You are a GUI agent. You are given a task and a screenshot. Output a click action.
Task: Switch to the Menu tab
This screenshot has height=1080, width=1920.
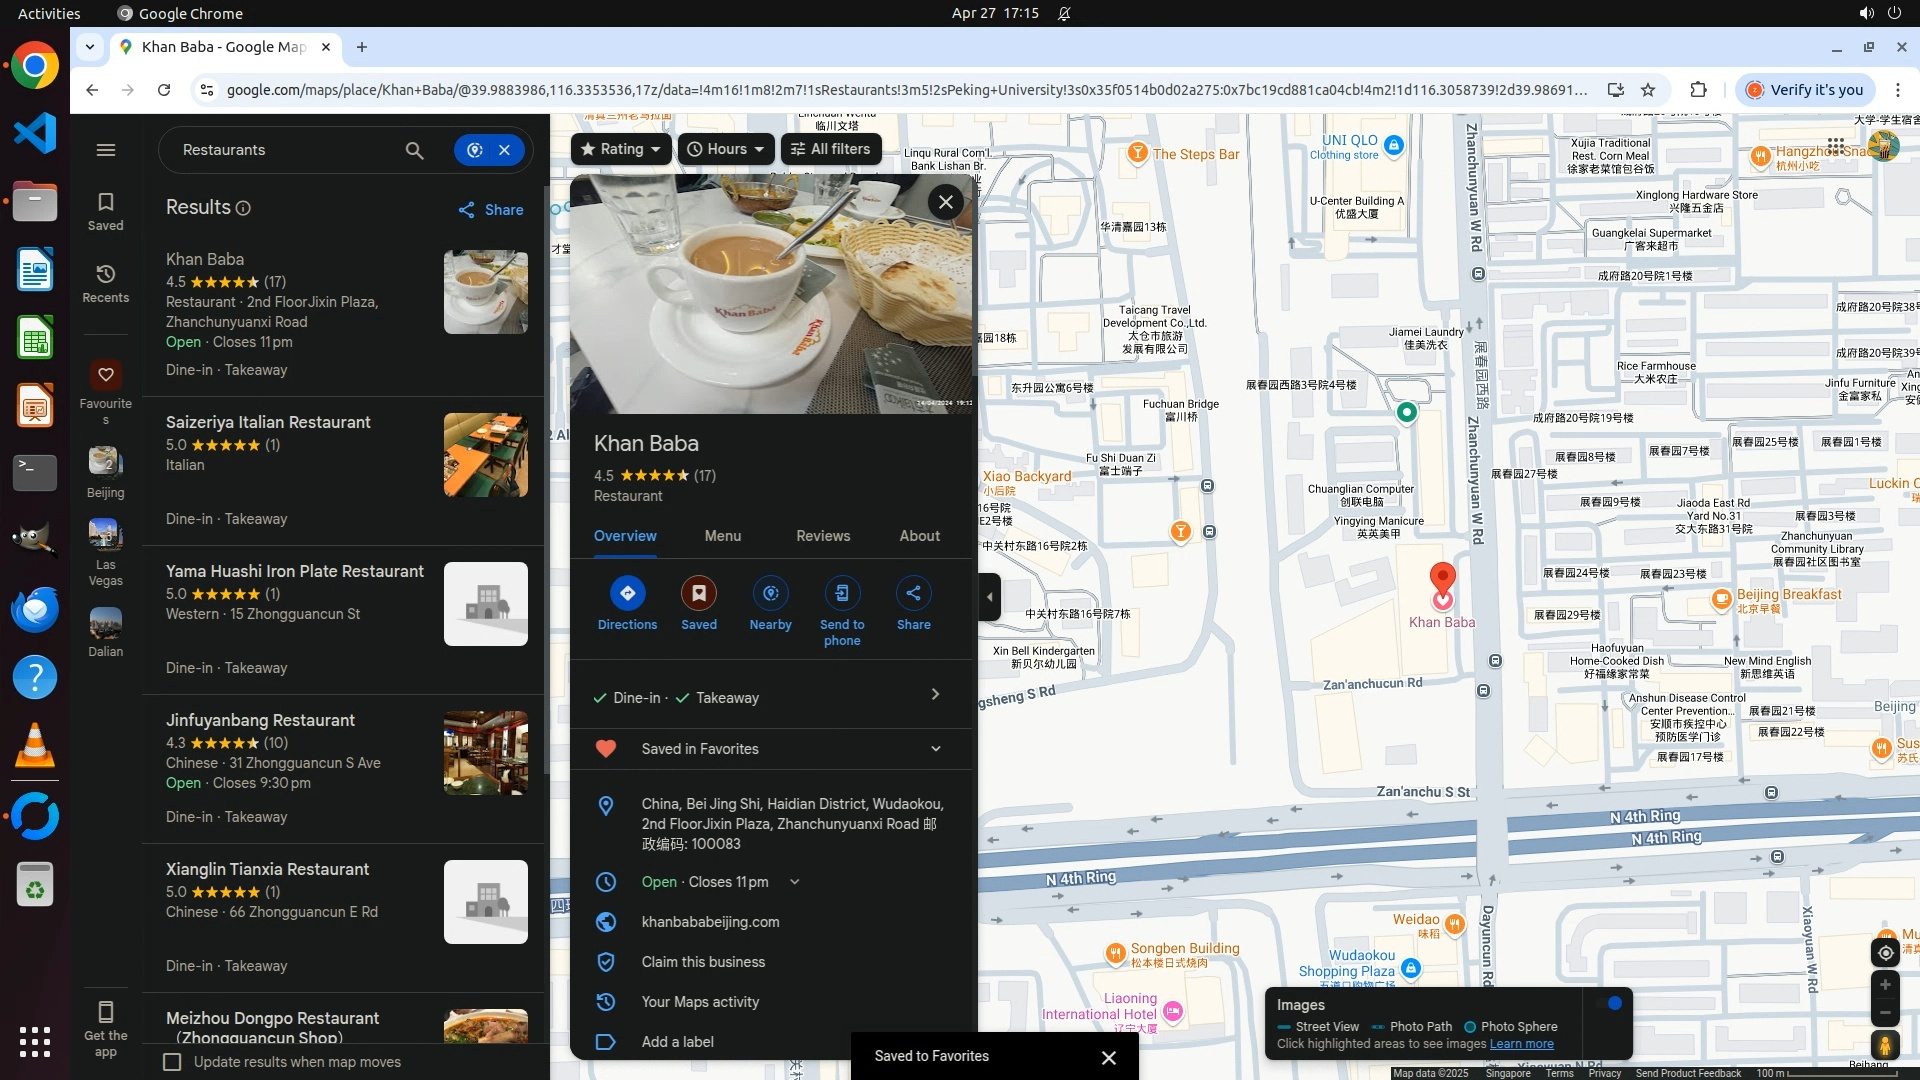pyautogui.click(x=722, y=536)
